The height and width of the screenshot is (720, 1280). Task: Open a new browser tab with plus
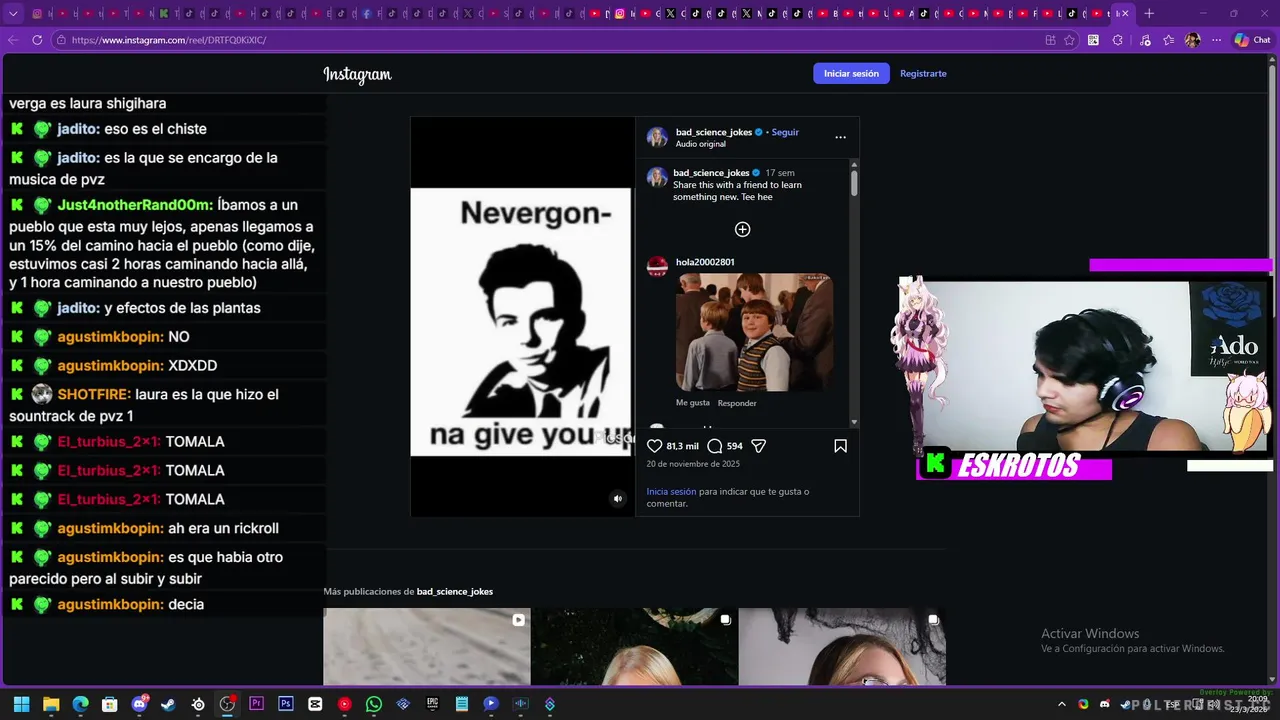pyautogui.click(x=1149, y=14)
